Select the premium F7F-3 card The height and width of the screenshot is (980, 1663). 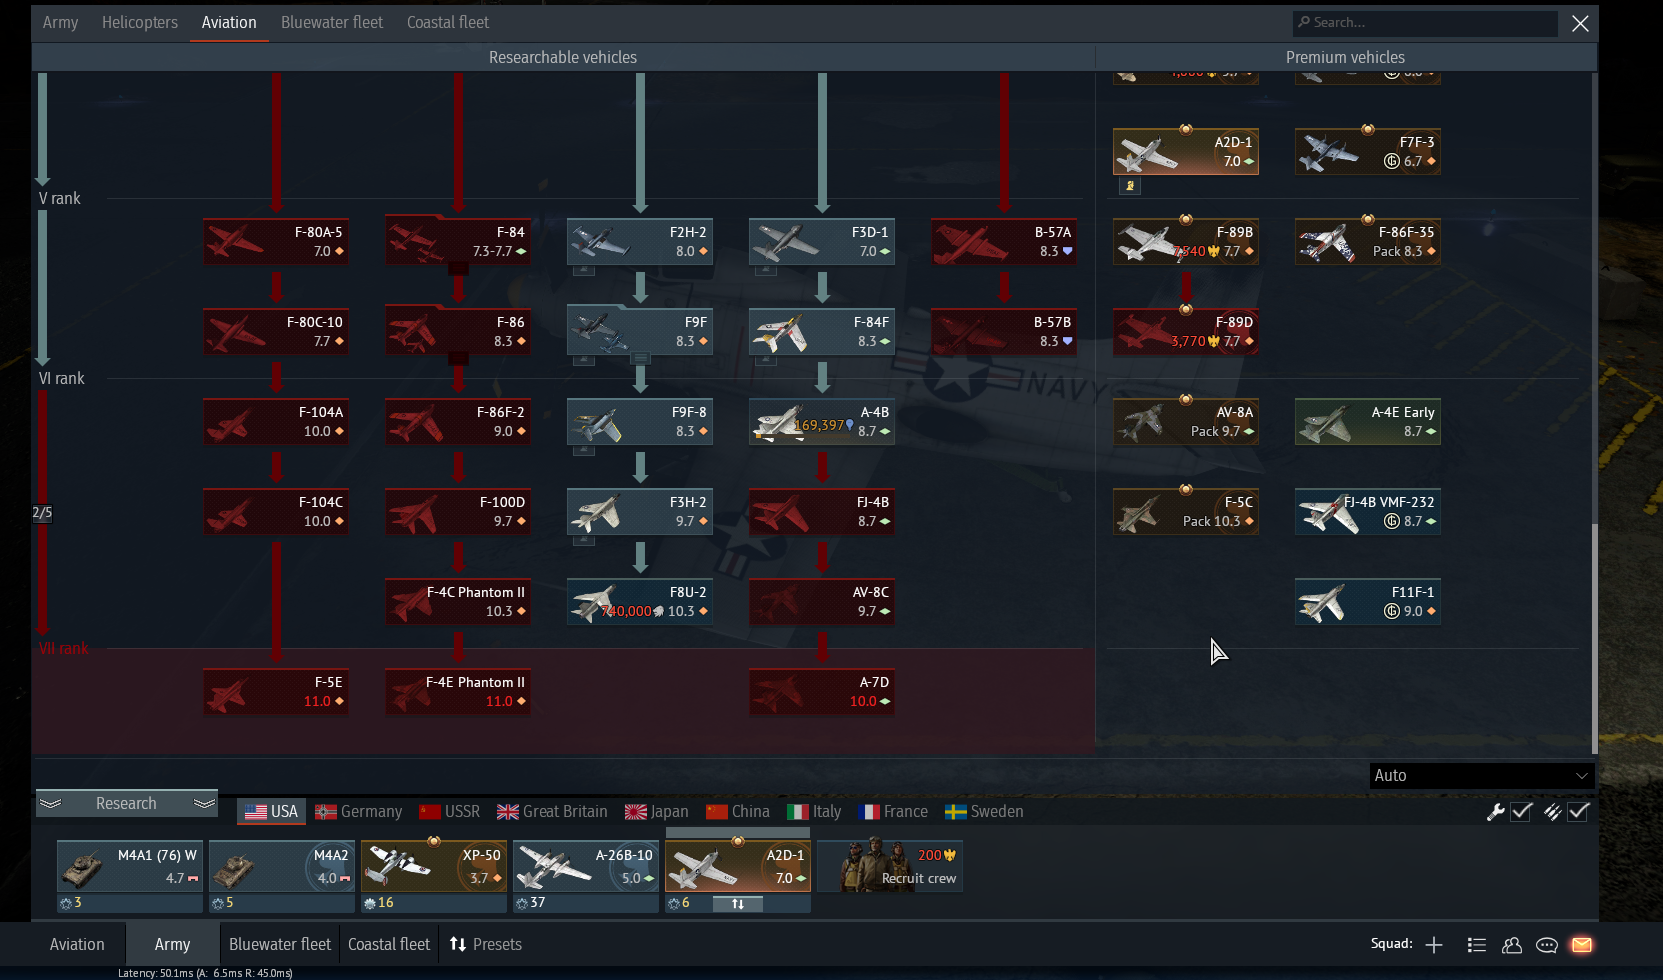(x=1368, y=152)
